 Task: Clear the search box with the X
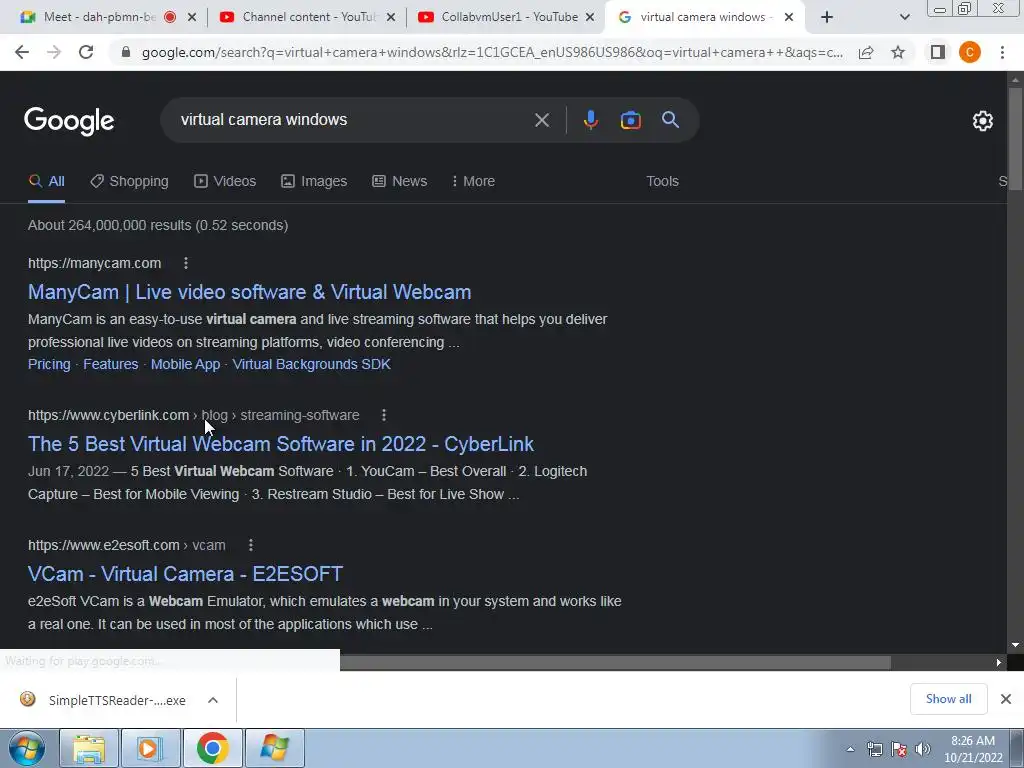point(541,120)
